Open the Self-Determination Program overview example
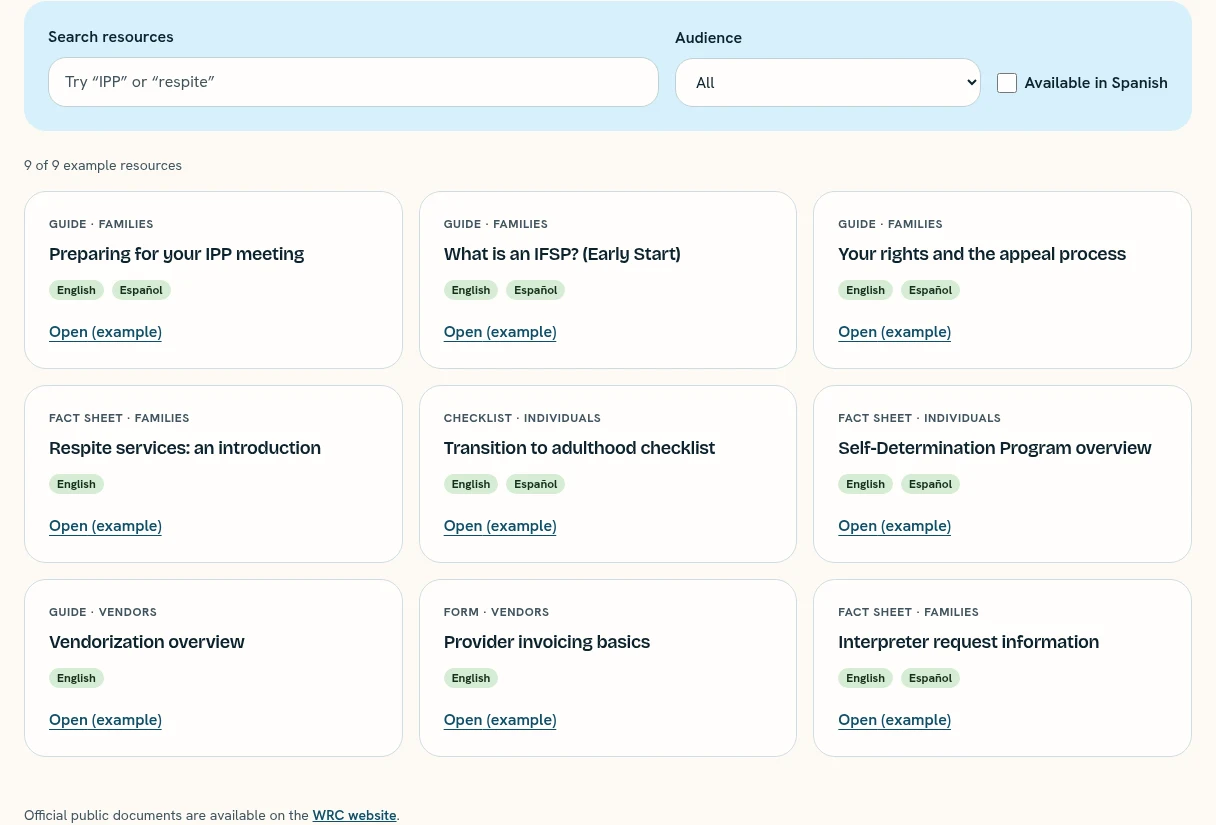The width and height of the screenshot is (1216, 825). pyautogui.click(x=894, y=526)
